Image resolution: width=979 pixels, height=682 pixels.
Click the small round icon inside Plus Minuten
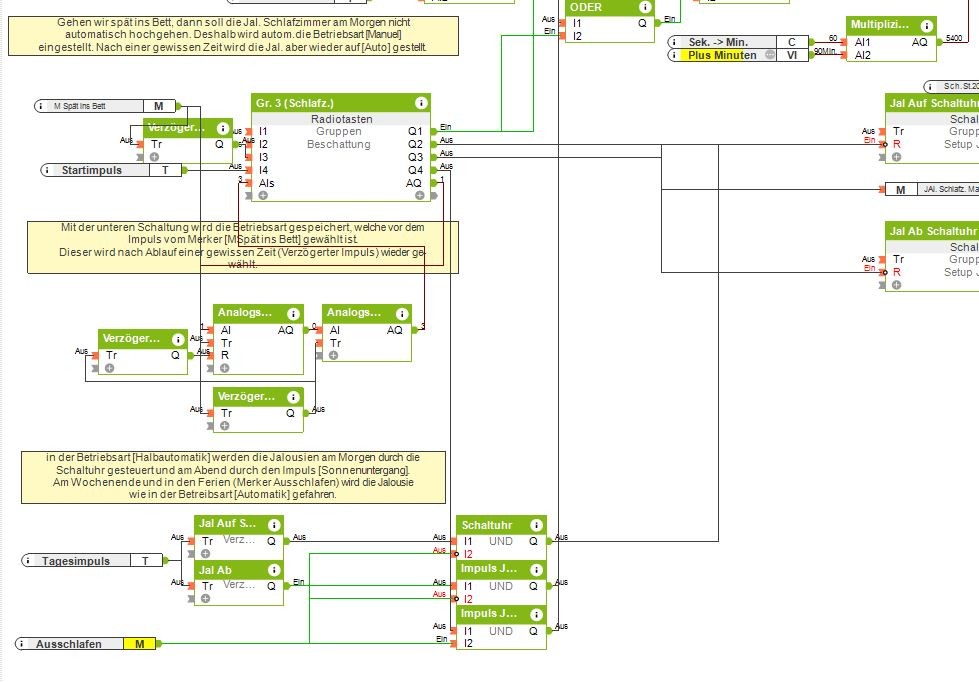[x=770, y=55]
